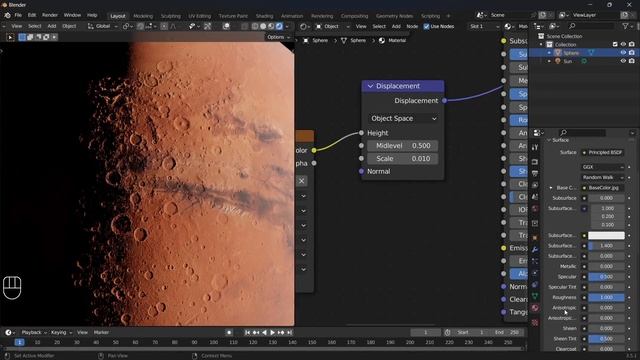
Task: Adjust the Sheen Tint 0.500 slider
Action: pos(606,339)
